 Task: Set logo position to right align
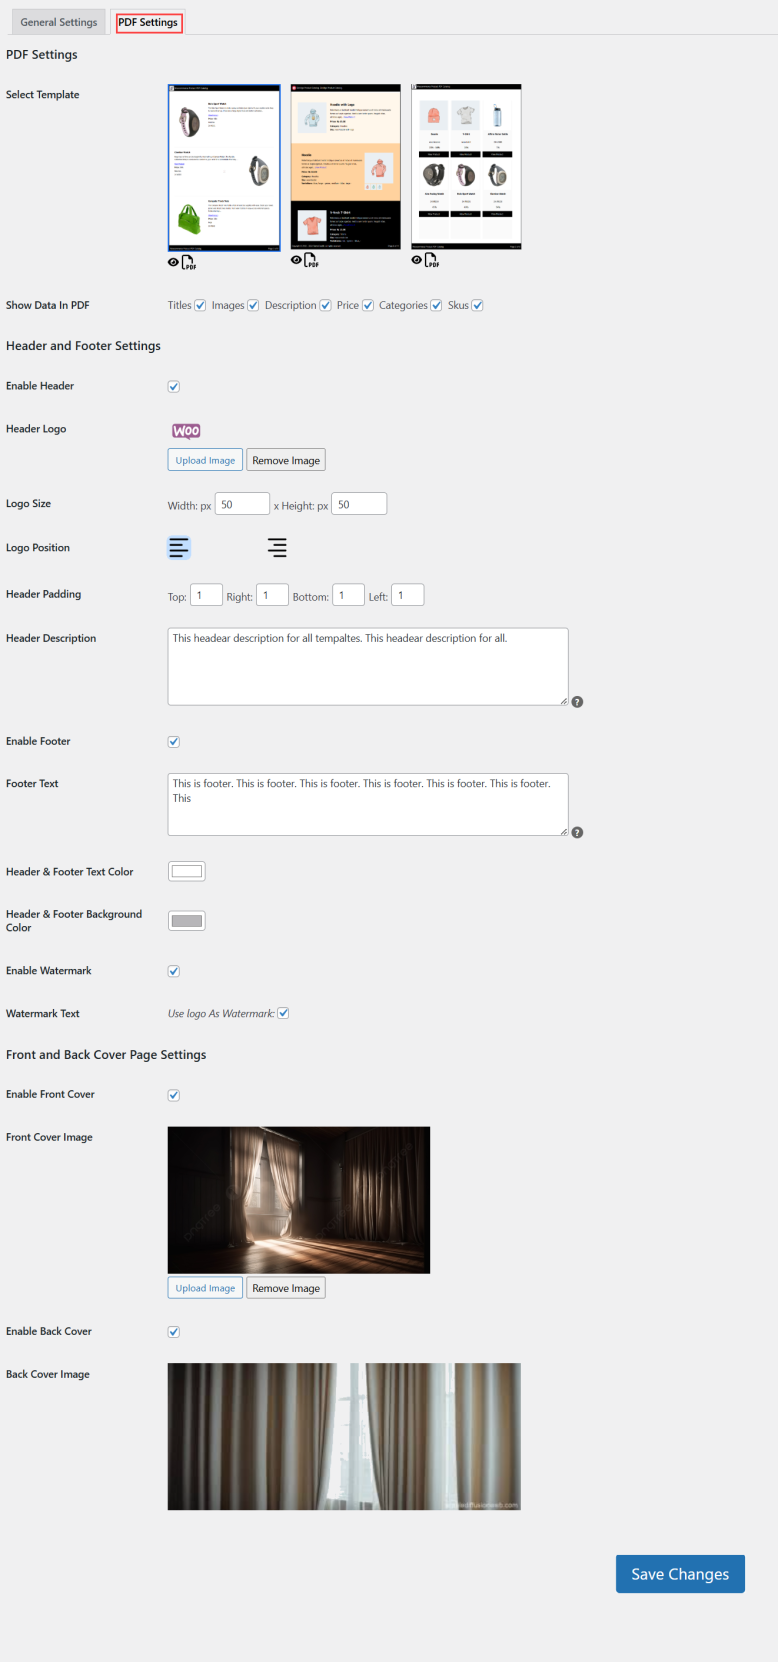pos(277,548)
